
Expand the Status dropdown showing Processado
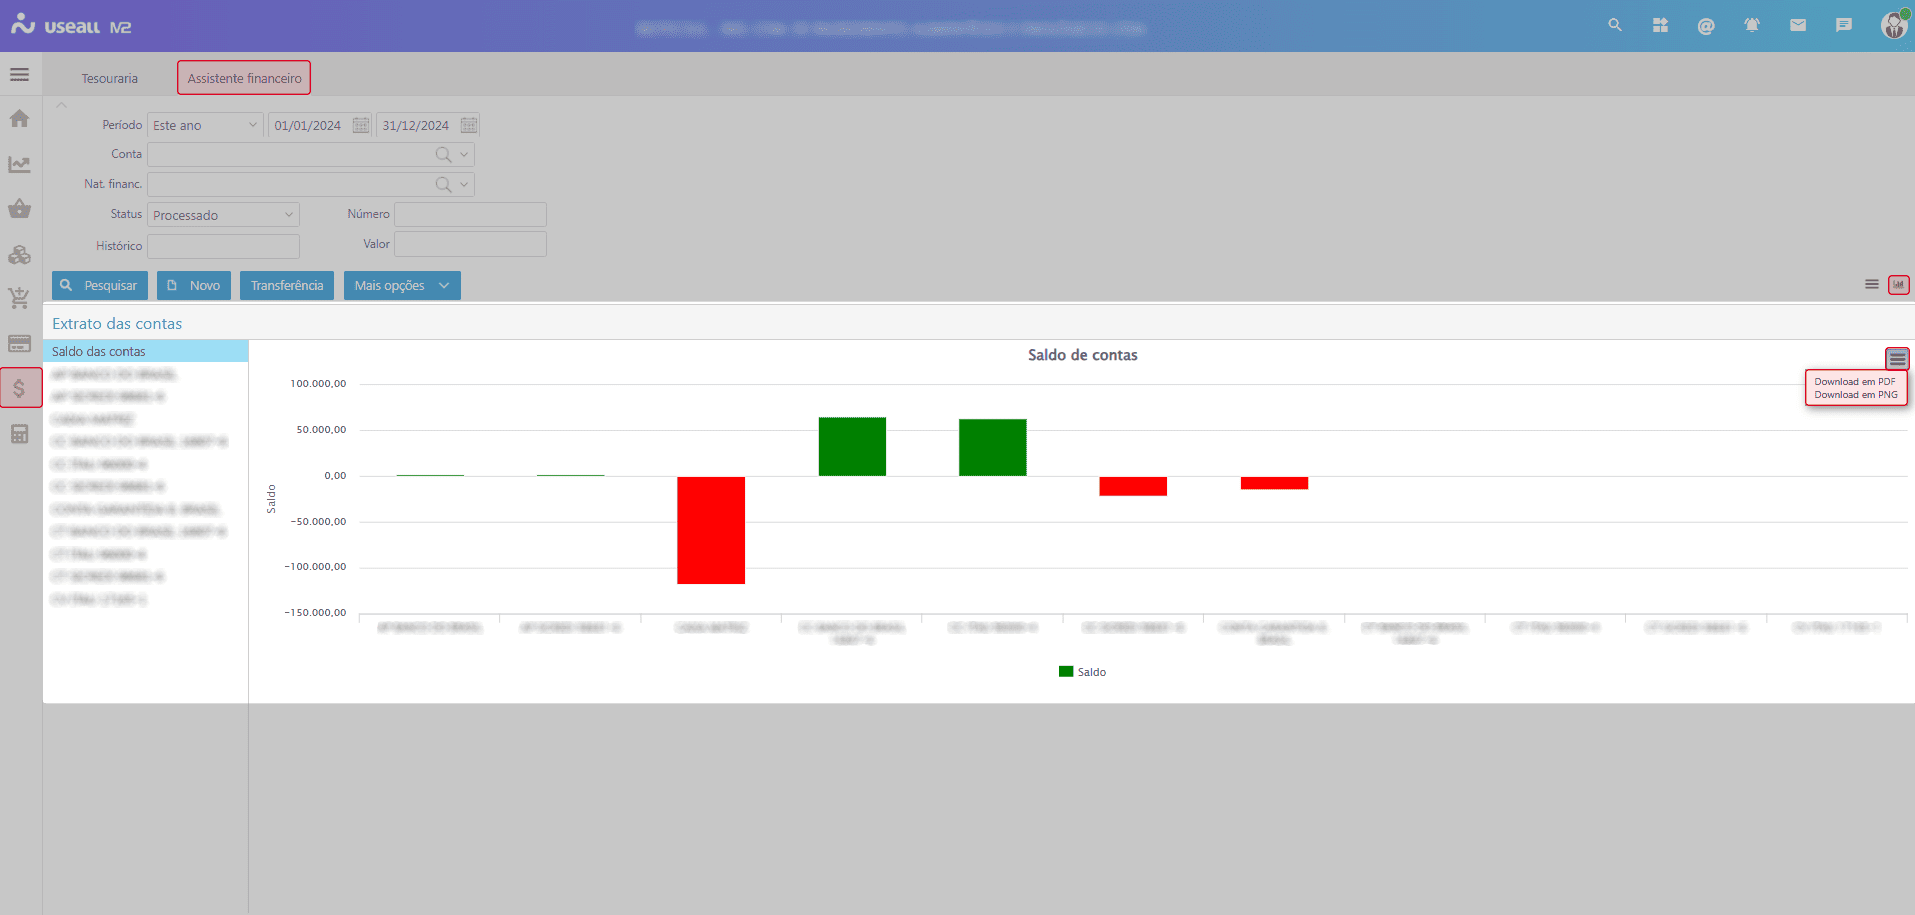pyautogui.click(x=223, y=215)
